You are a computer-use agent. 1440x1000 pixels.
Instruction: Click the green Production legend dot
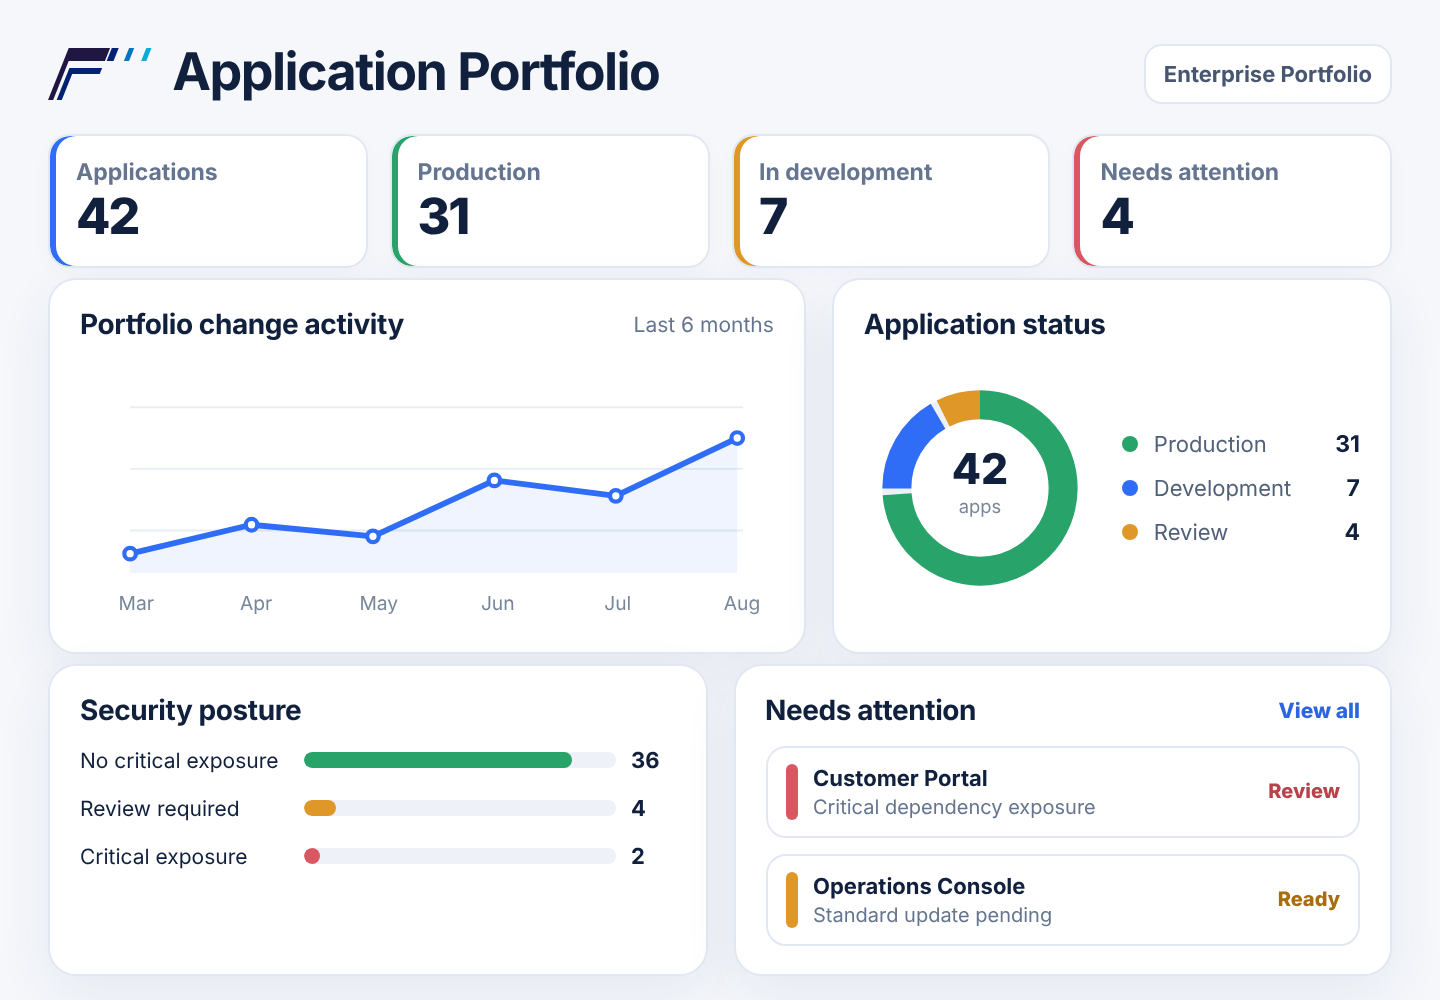pyautogui.click(x=1130, y=444)
